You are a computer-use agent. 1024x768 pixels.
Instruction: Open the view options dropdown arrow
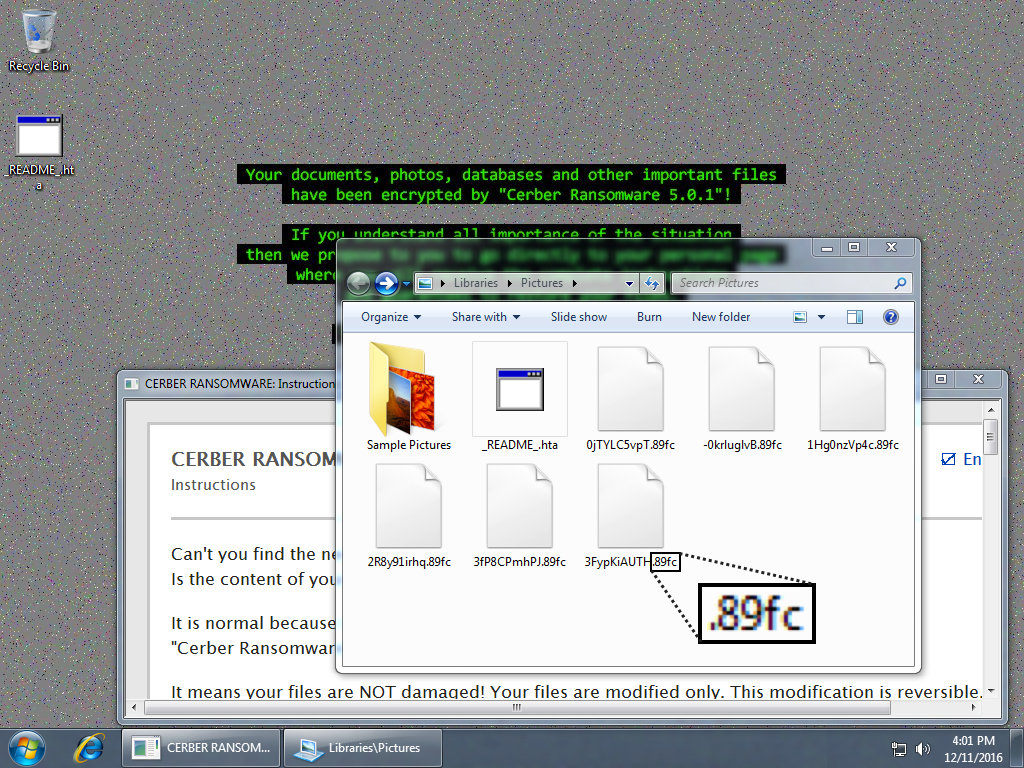(822, 317)
